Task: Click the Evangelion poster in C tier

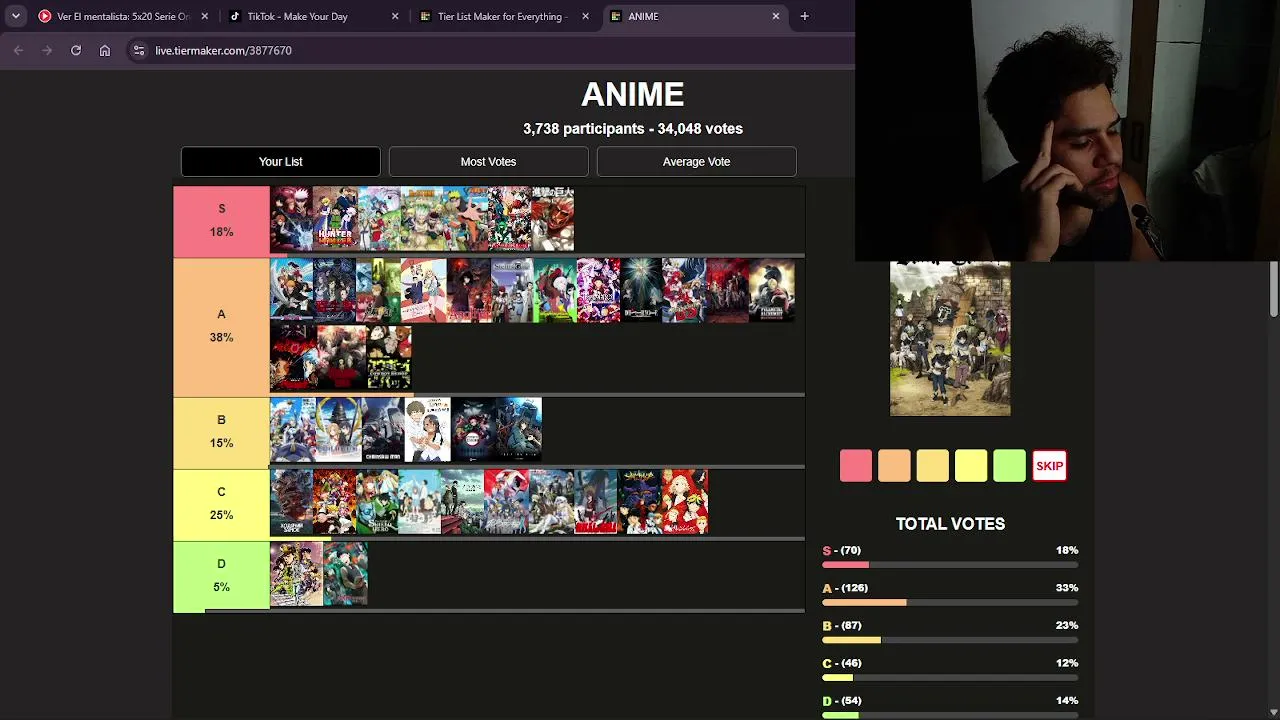Action: click(639, 502)
